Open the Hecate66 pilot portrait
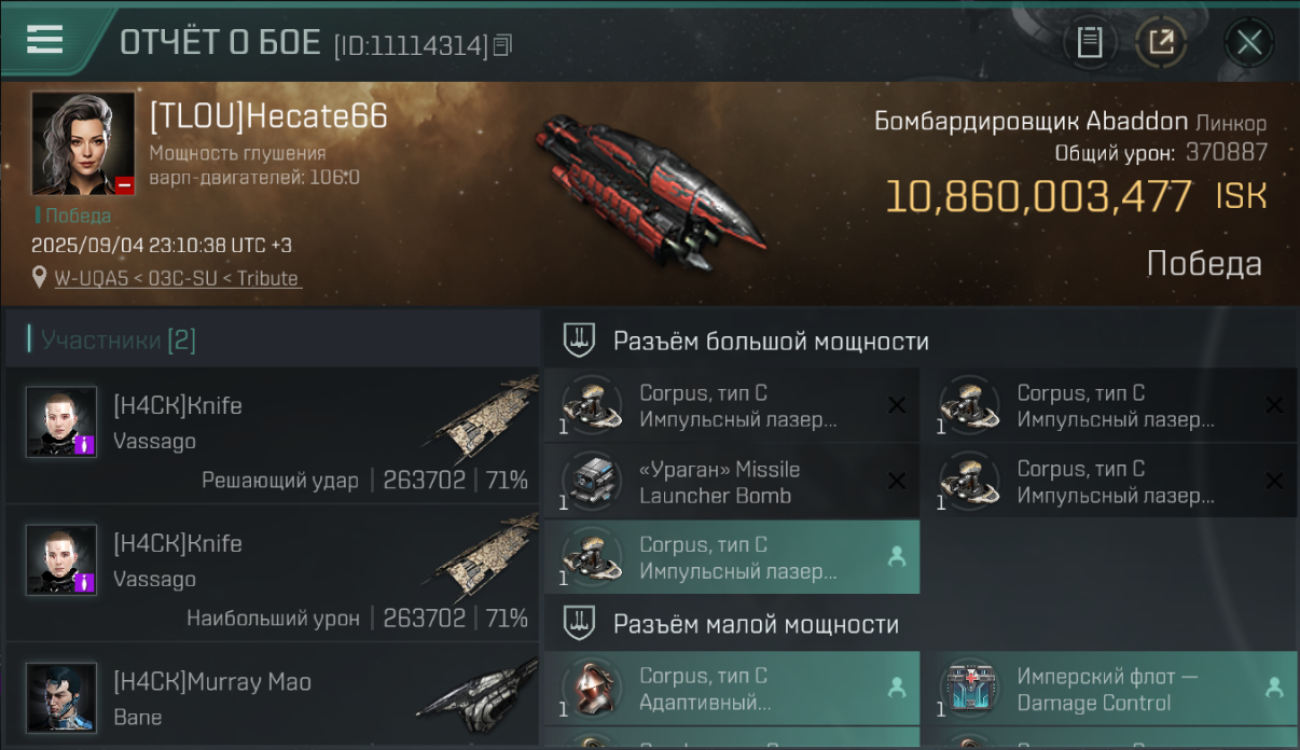Screen dimensions: 1300x750 (x=83, y=144)
